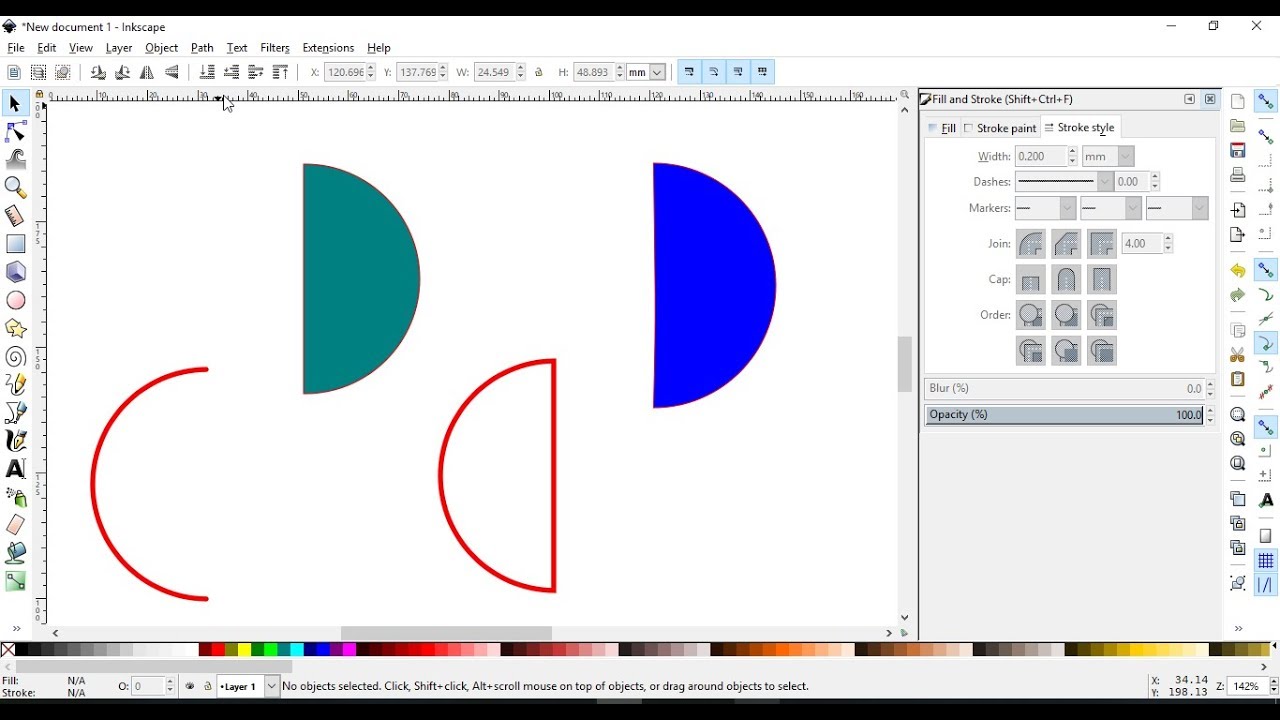Open the Dashes pattern dropdown
1280x720 pixels.
pyautogui.click(x=1064, y=182)
